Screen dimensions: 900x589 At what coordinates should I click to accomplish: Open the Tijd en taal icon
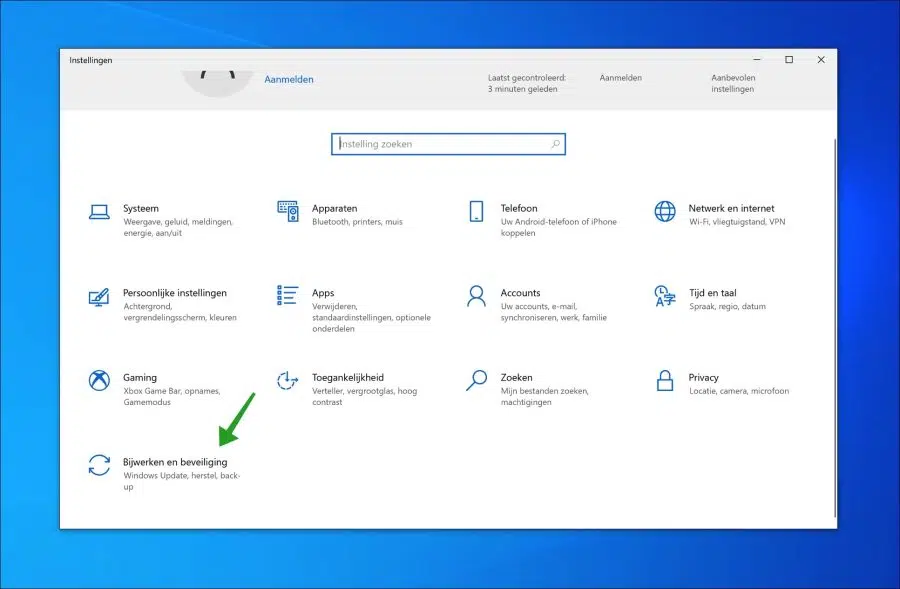coord(665,296)
